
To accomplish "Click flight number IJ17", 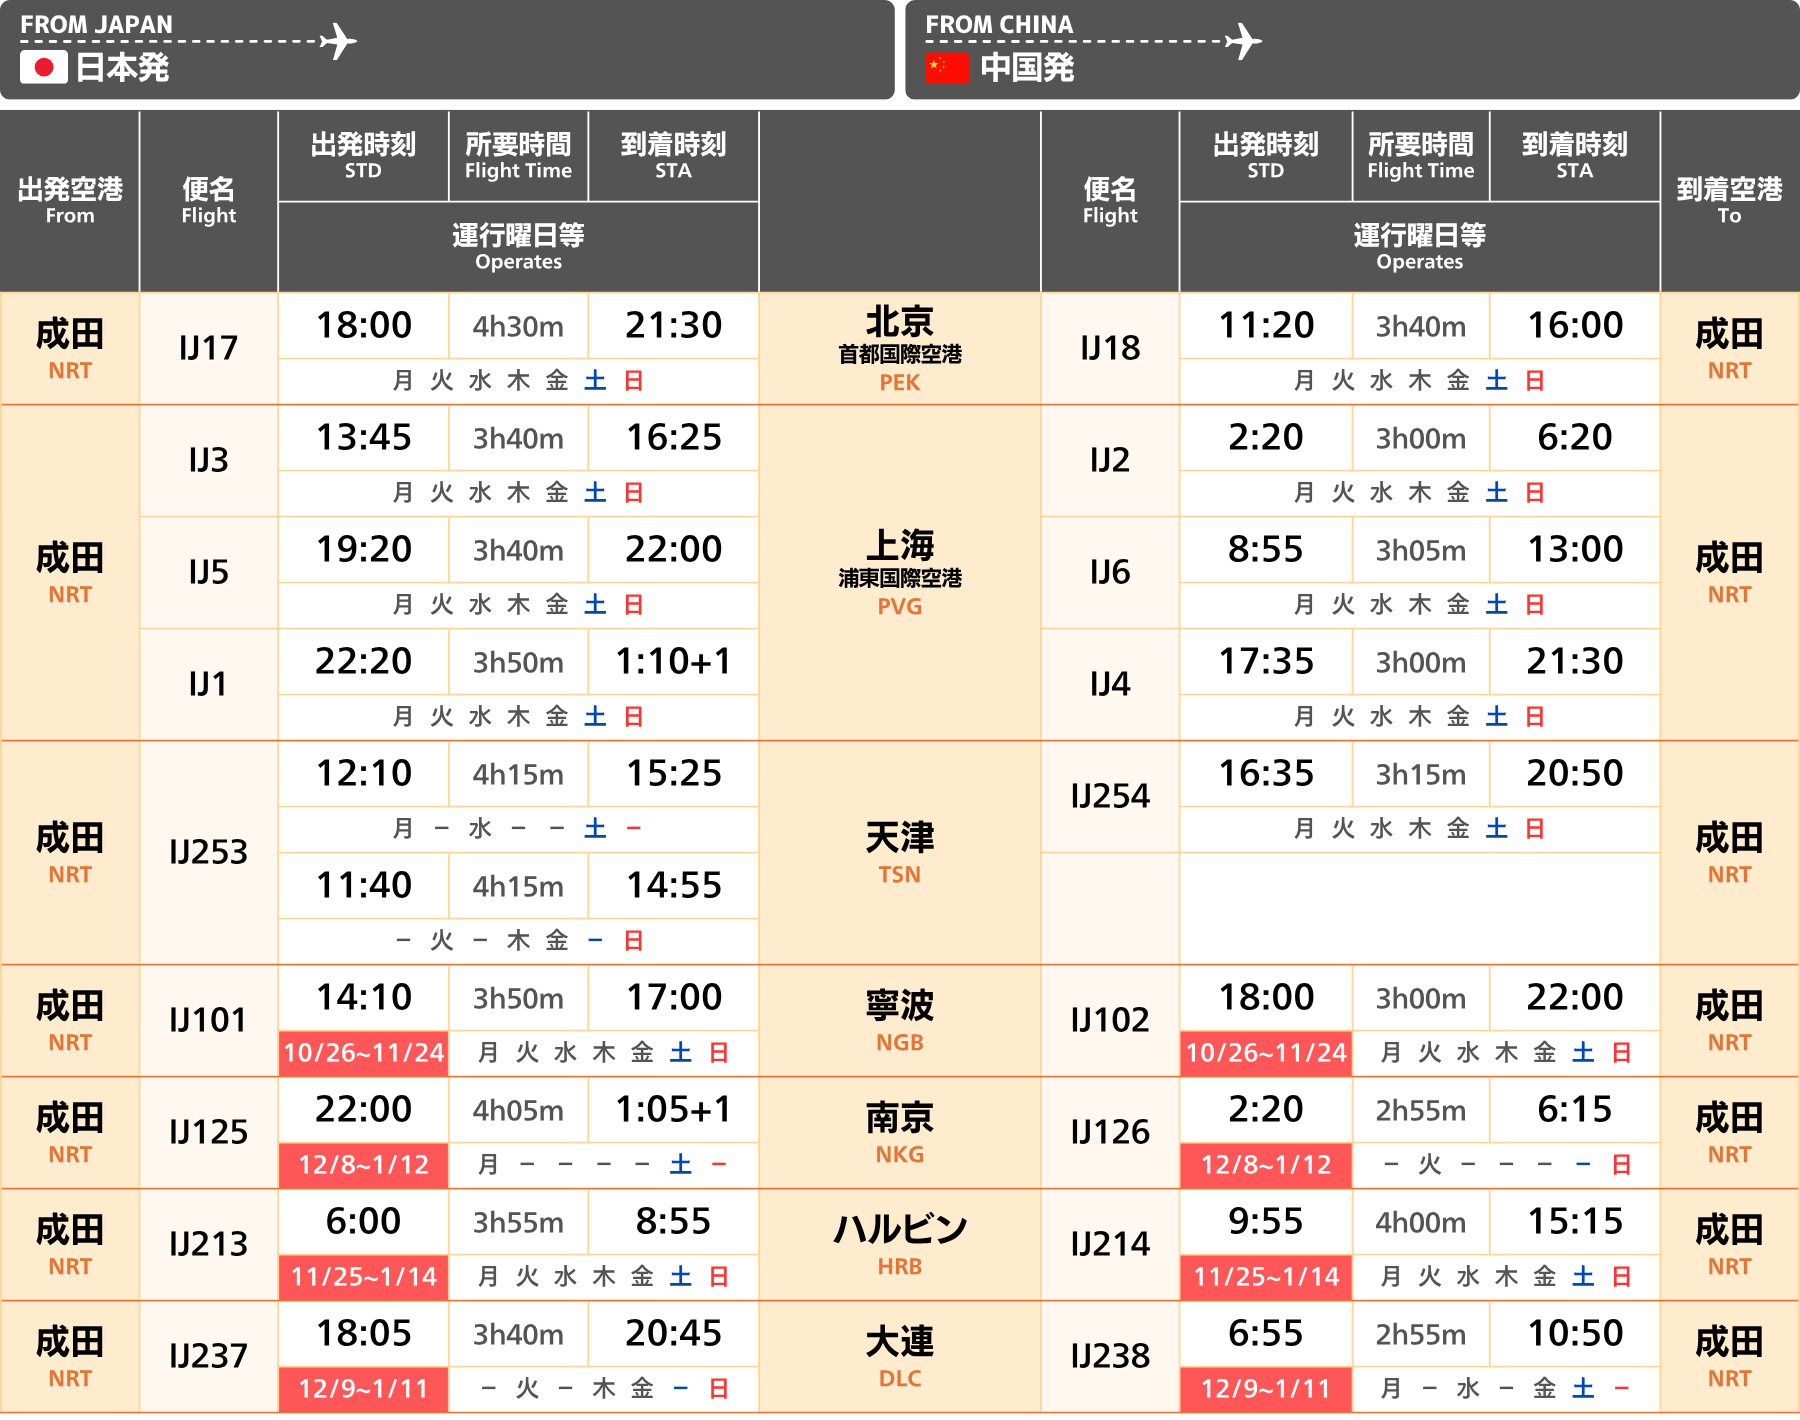I will point(208,348).
